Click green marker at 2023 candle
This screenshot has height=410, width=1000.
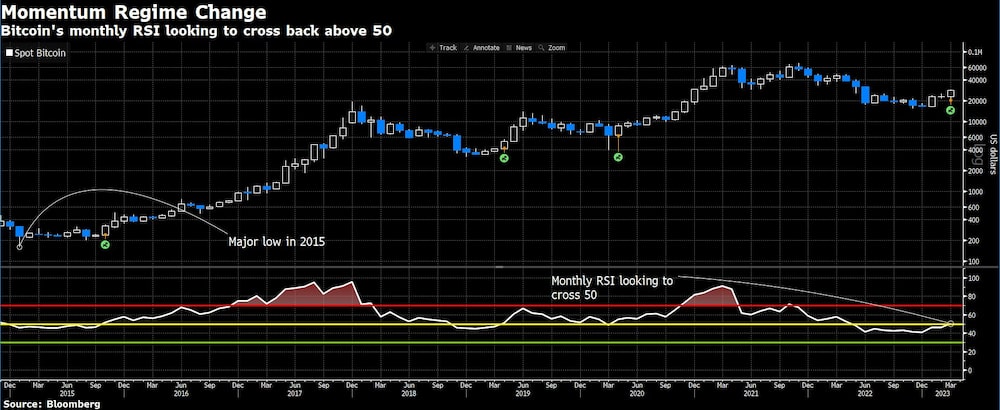[947, 110]
